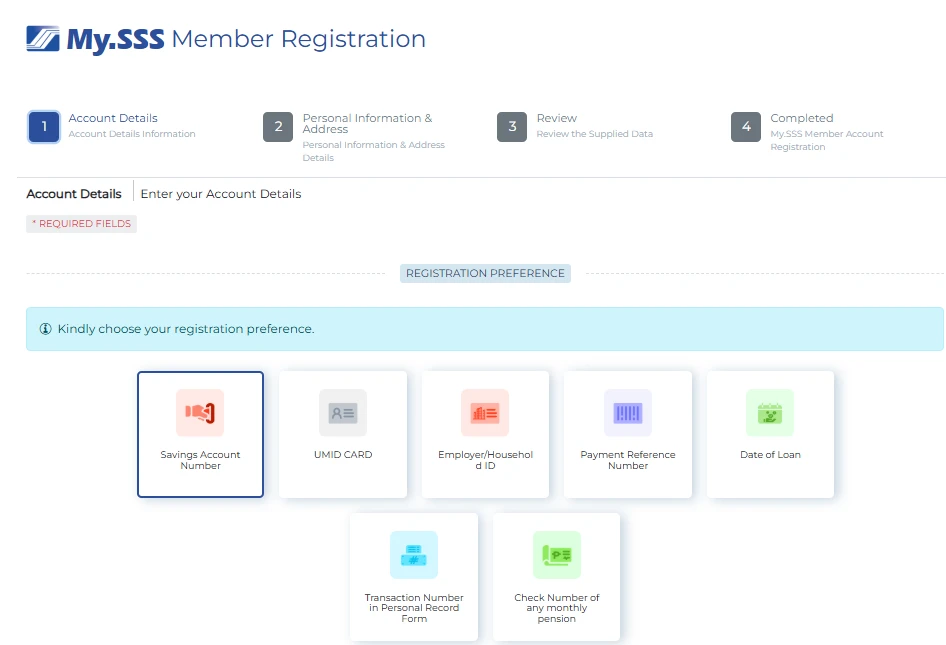
Task: Click the Check Number pension check icon
Action: 557,555
